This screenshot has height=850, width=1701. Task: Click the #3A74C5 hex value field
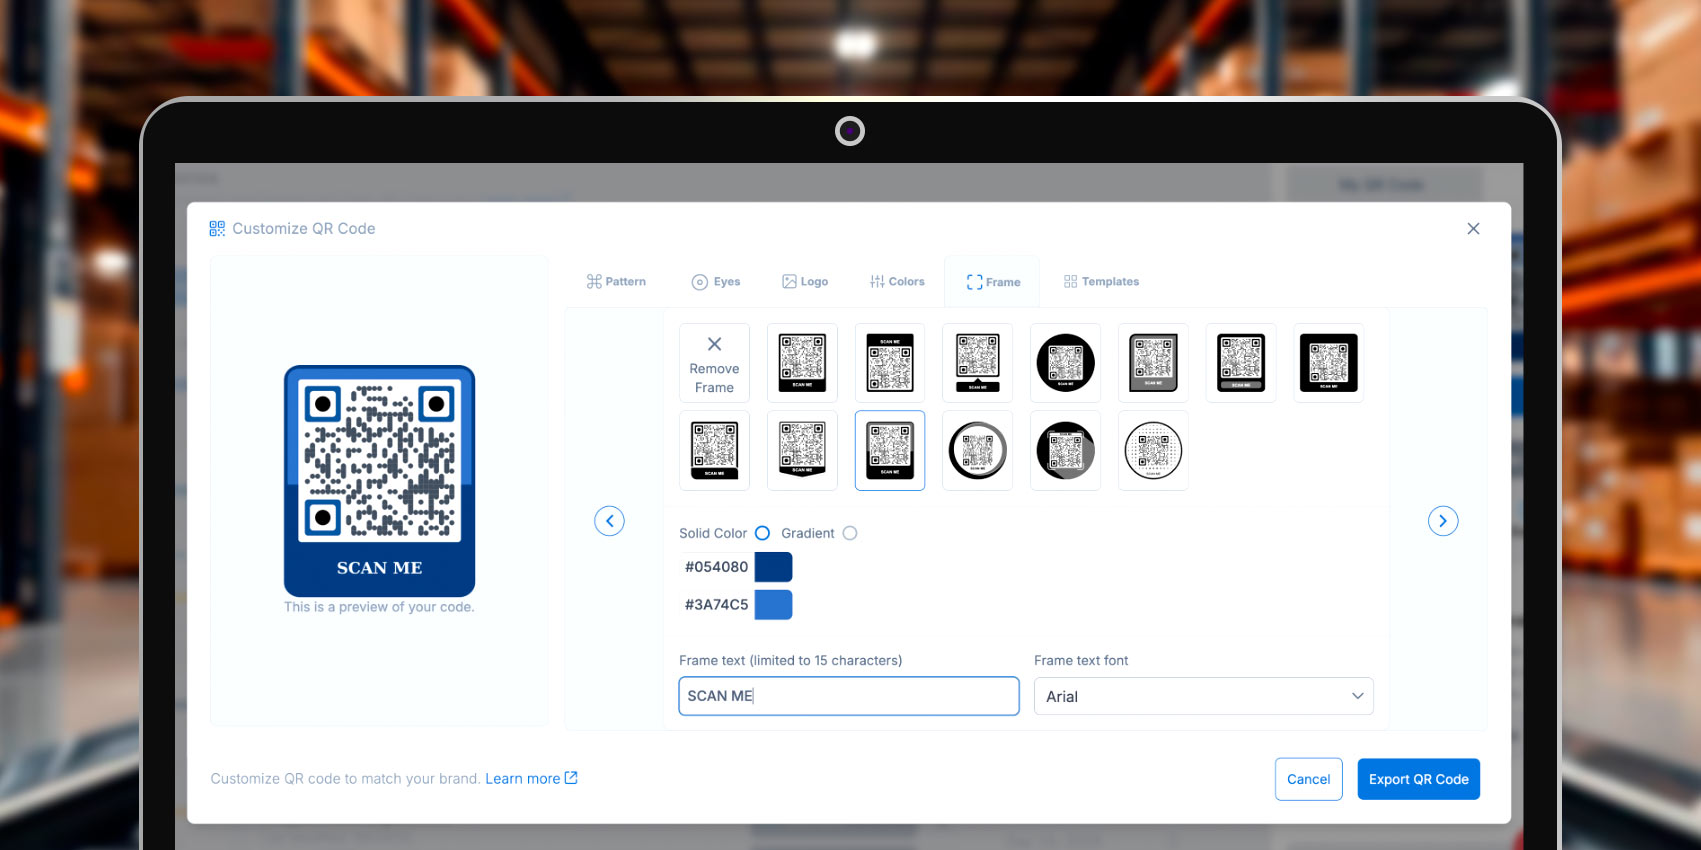point(716,605)
